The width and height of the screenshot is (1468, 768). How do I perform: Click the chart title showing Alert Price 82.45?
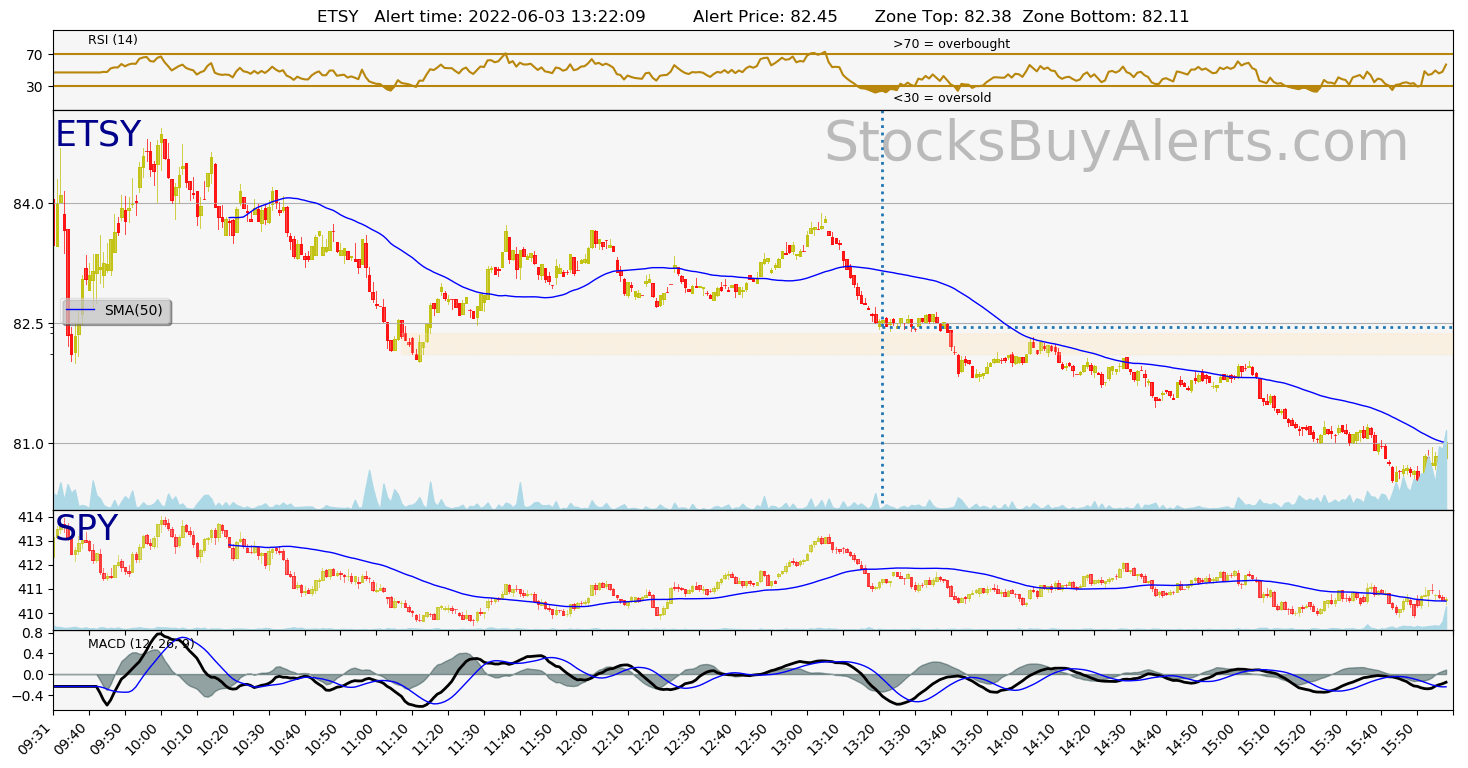click(x=753, y=16)
